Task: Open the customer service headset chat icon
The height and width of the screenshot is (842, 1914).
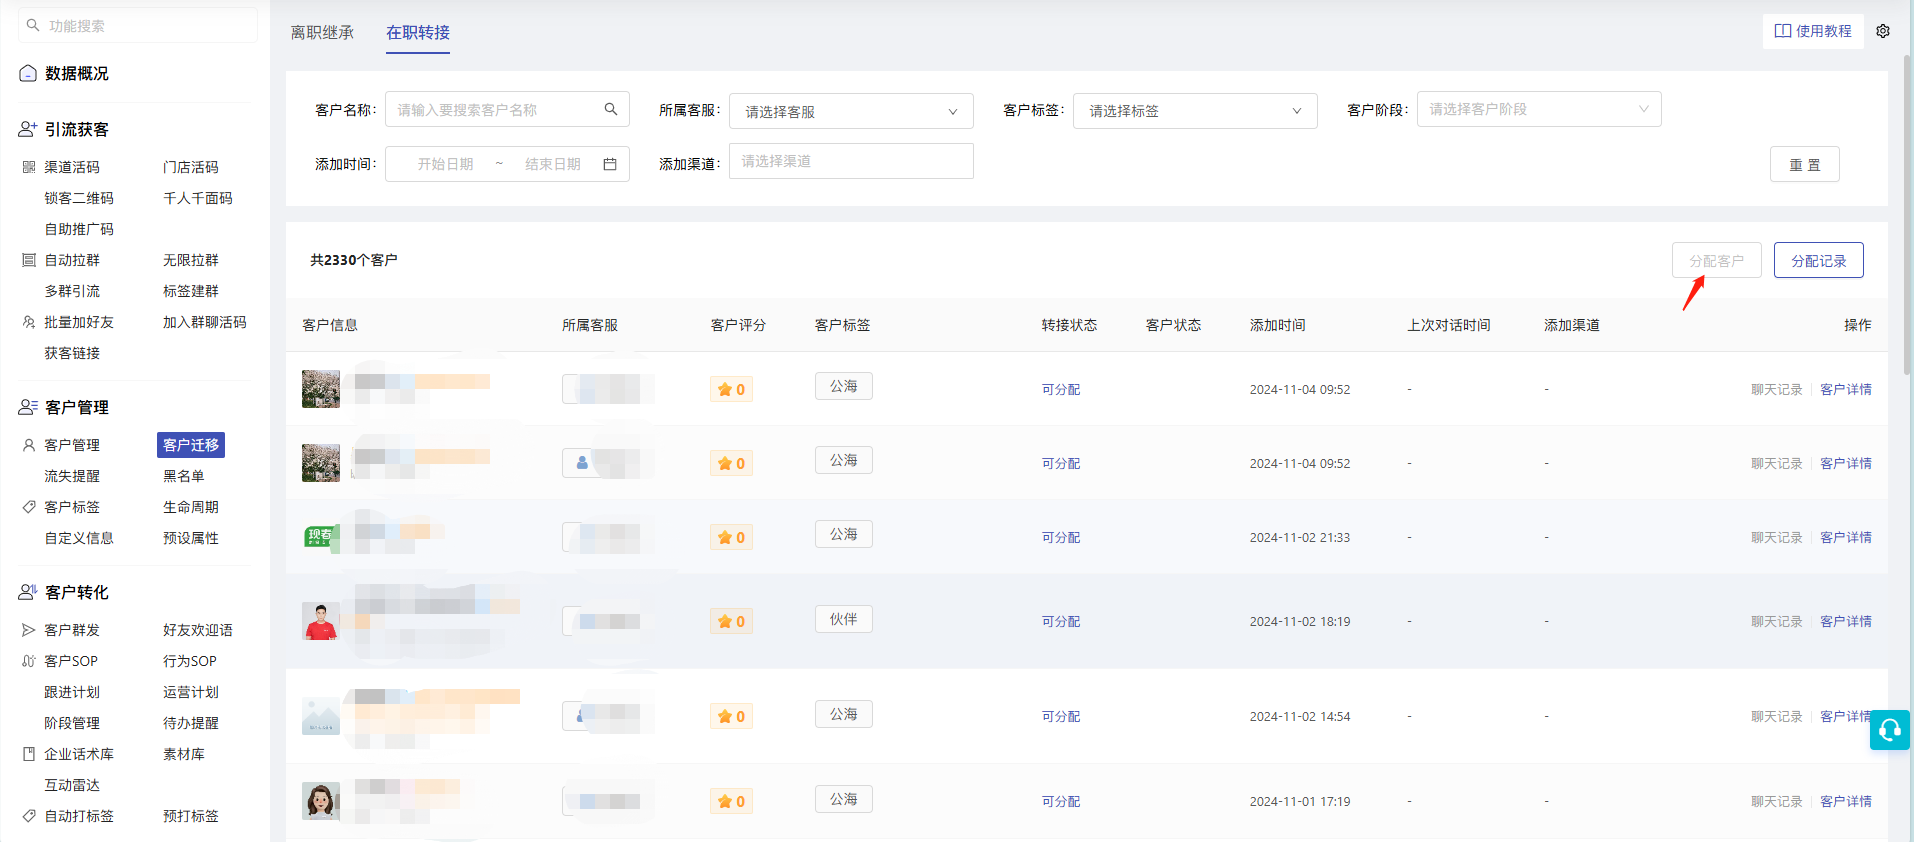Action: 1890,730
